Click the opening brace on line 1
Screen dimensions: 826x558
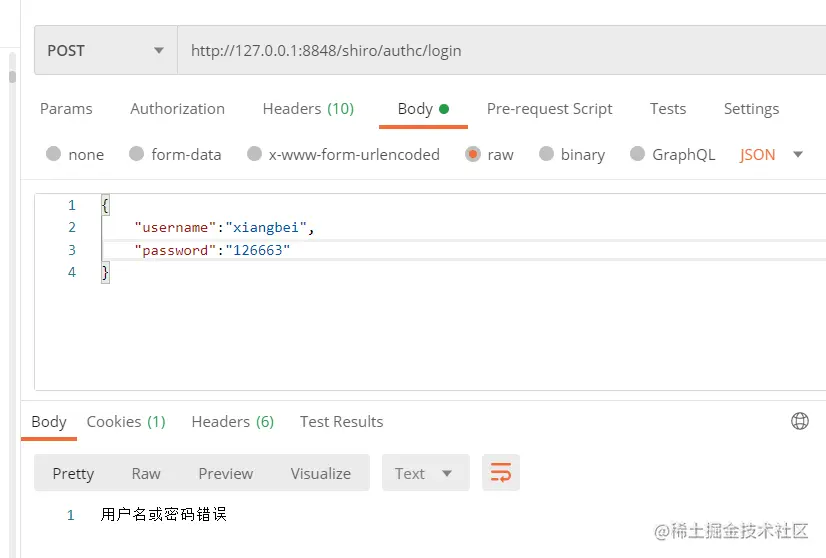pyautogui.click(x=105, y=204)
